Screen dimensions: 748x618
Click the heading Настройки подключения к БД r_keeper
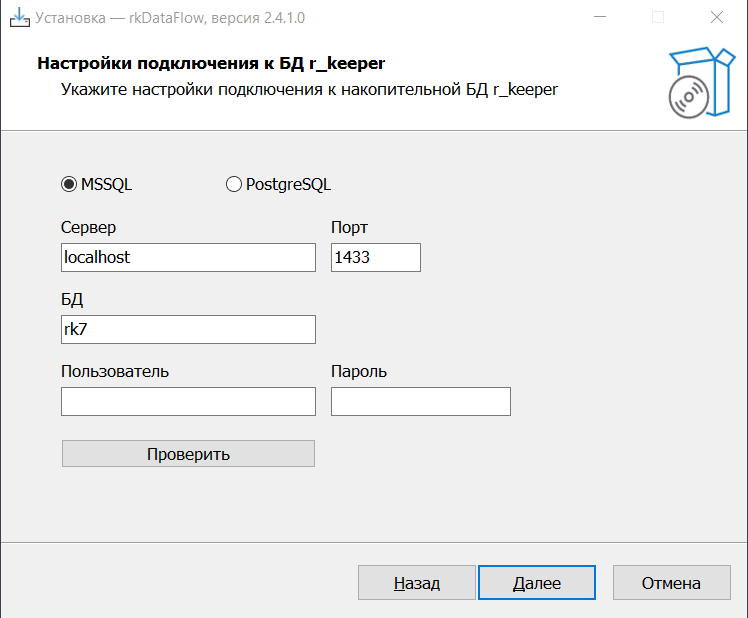point(211,64)
